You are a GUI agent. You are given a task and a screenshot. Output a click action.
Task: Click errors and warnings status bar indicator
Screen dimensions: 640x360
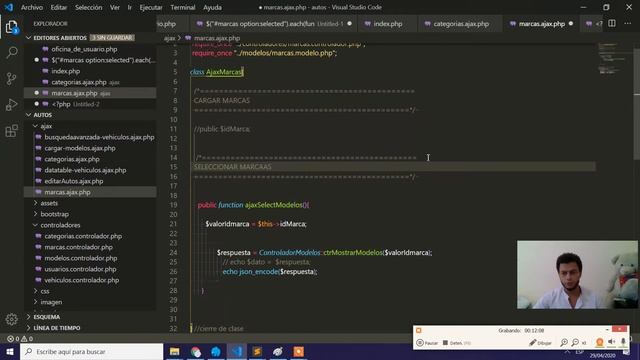pyautogui.click(x=20, y=339)
